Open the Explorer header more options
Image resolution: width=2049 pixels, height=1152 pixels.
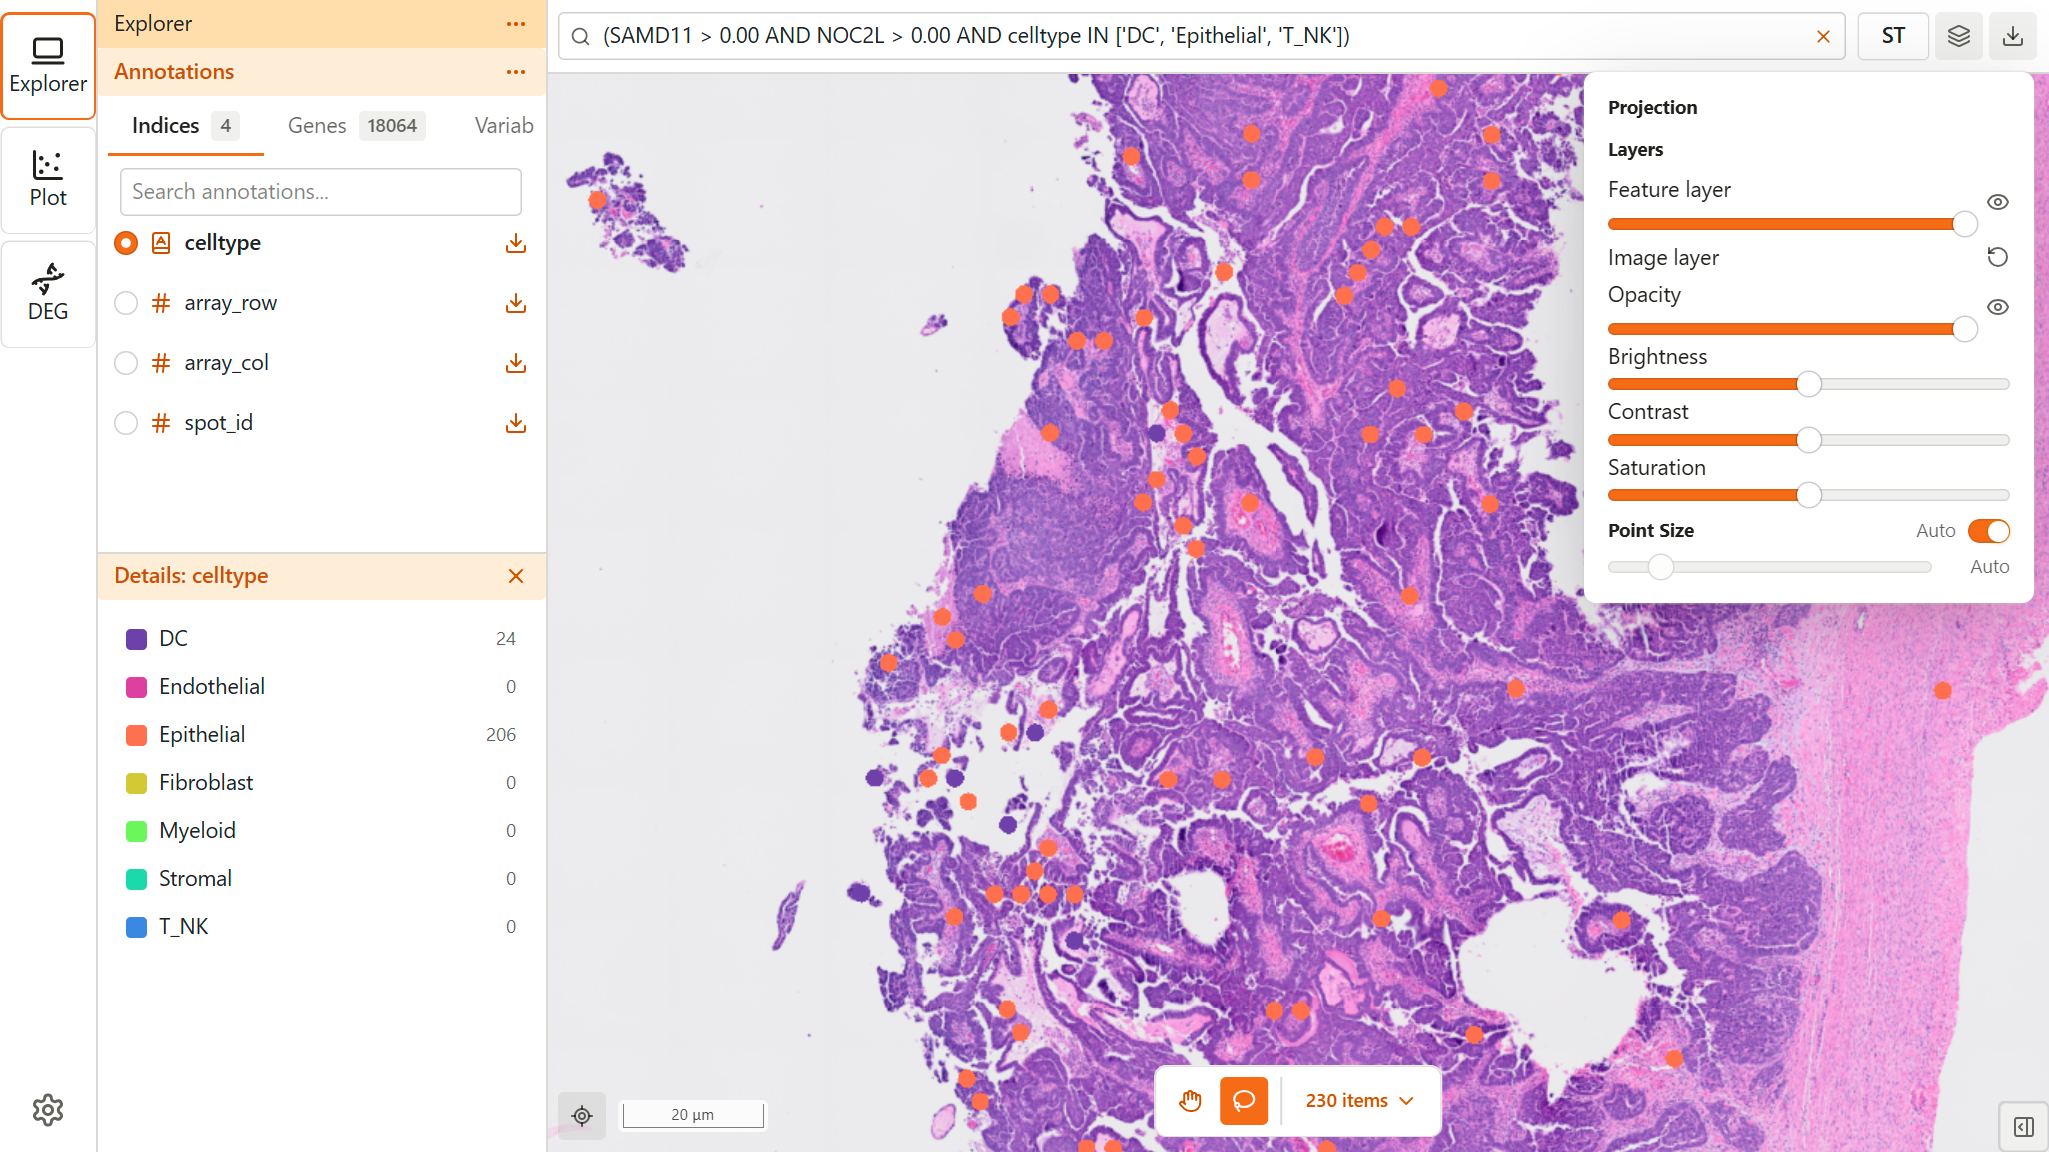[516, 24]
